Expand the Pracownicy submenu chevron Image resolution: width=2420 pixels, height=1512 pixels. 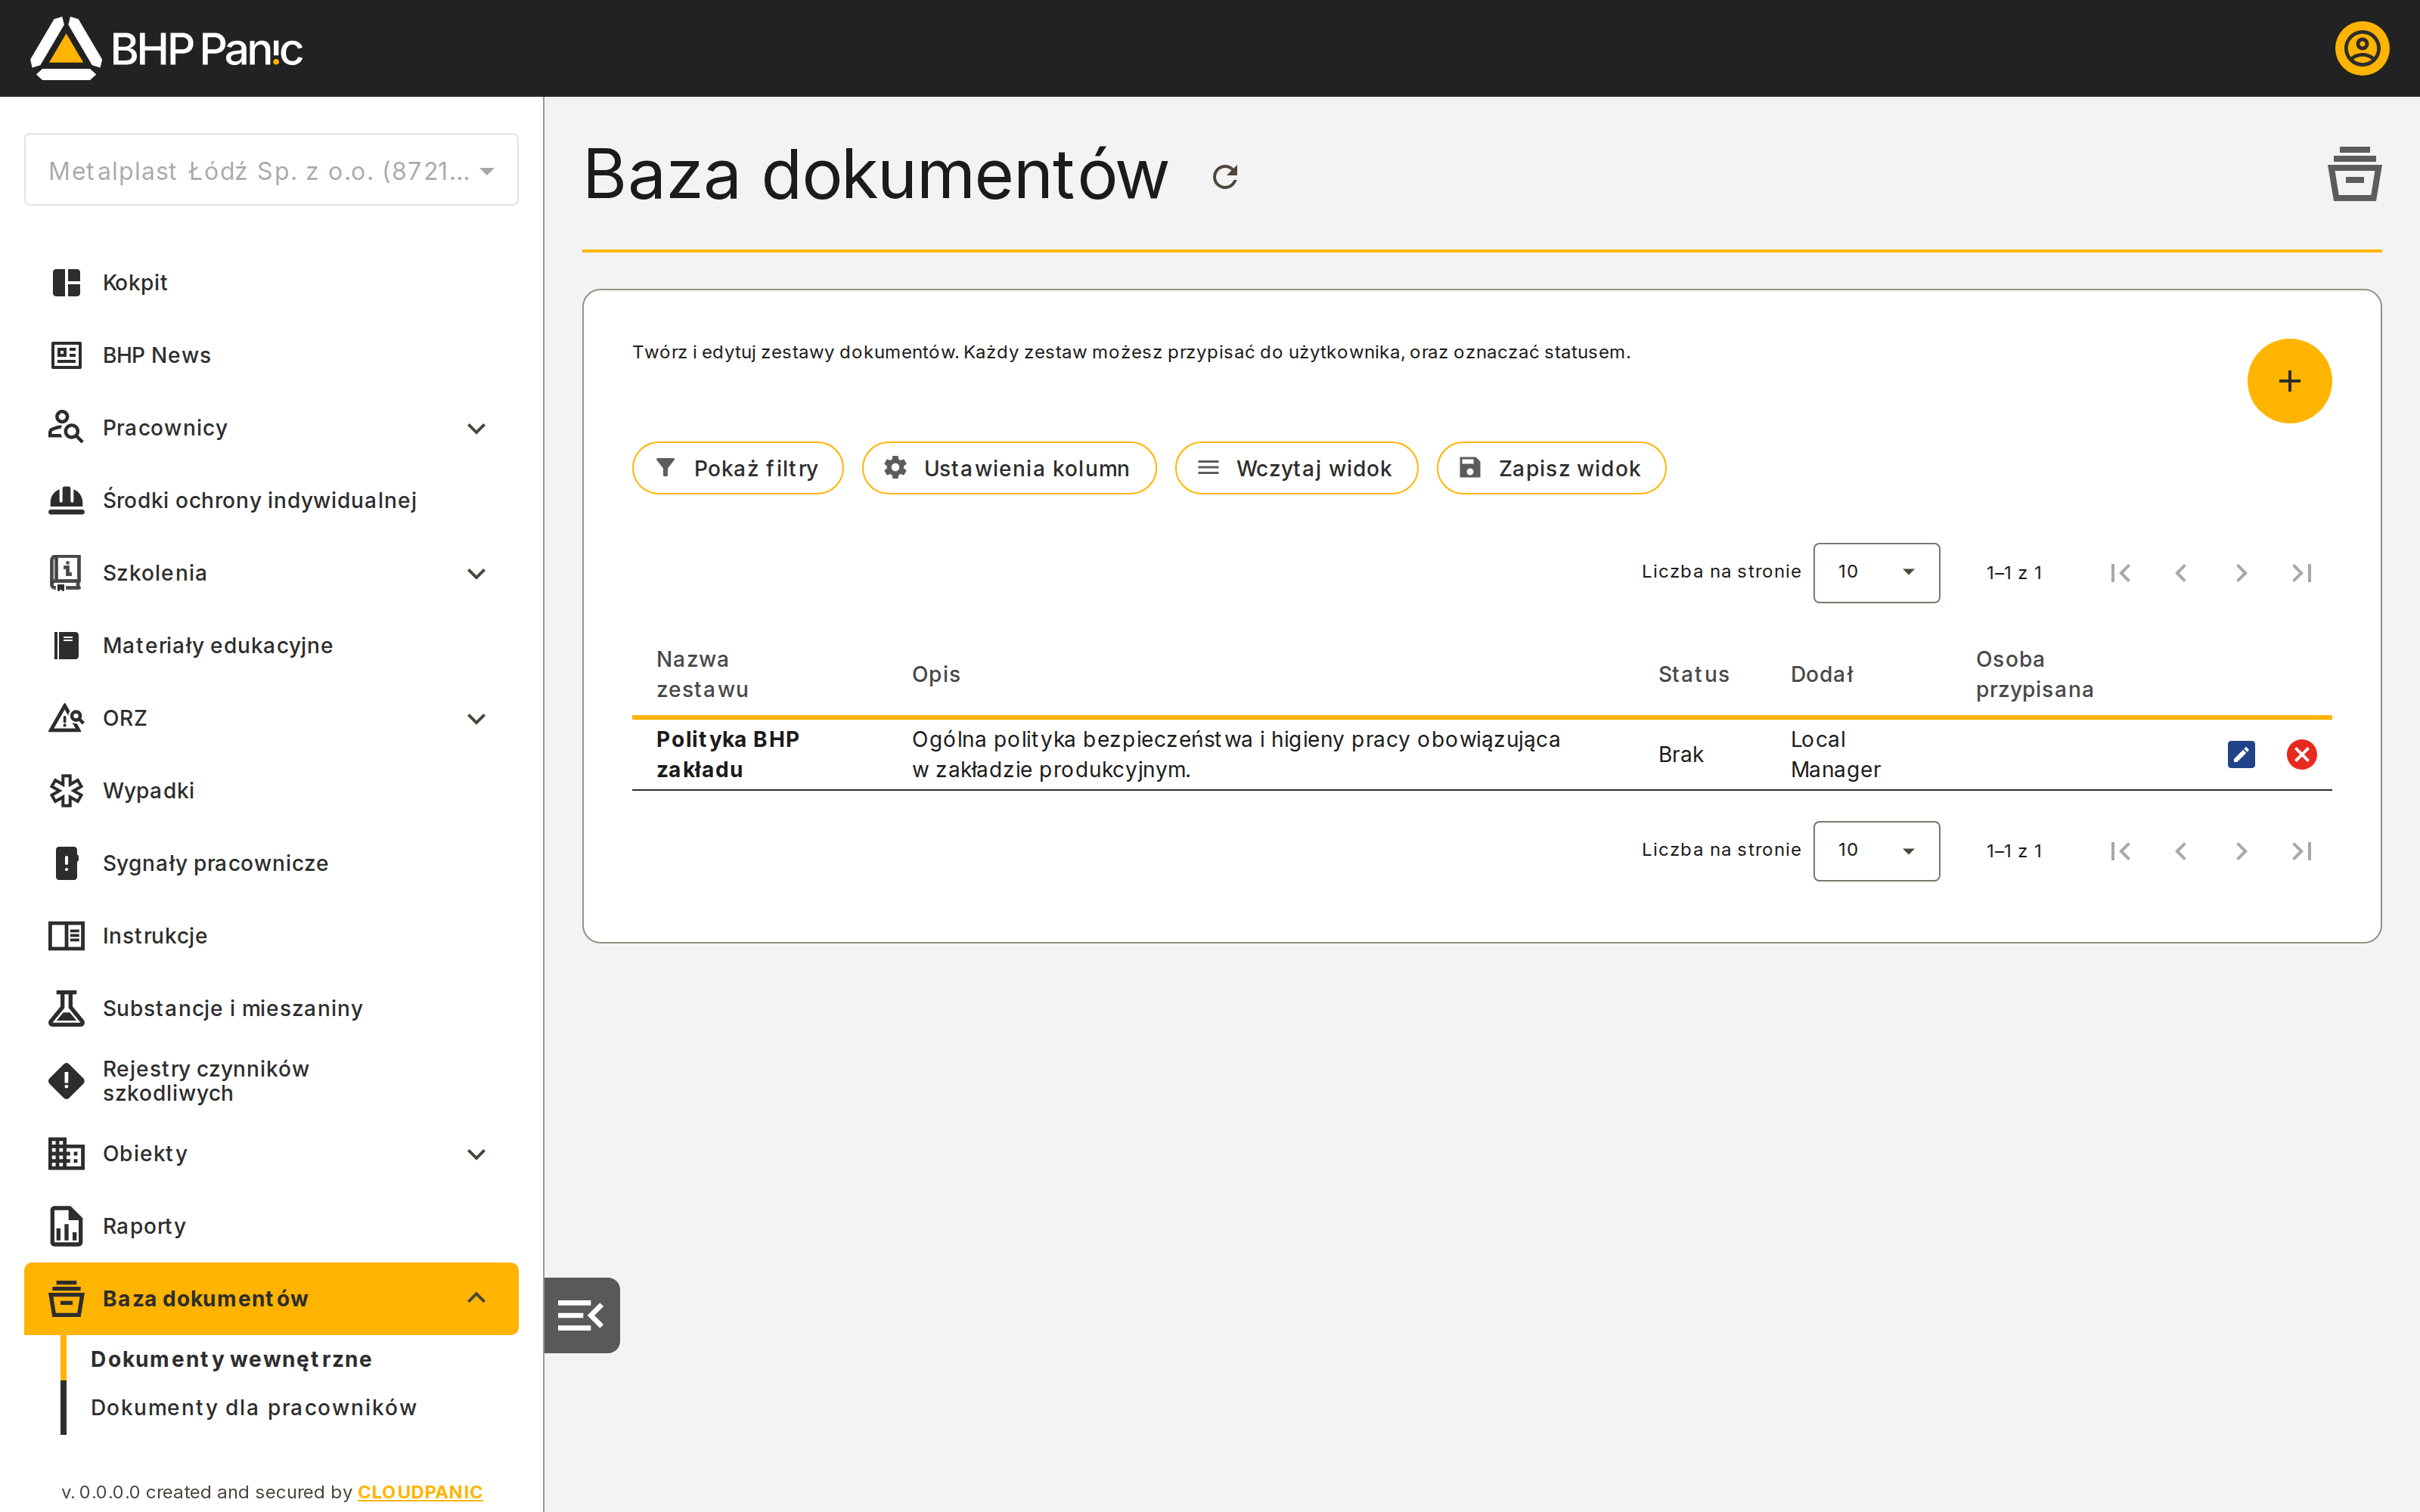pyautogui.click(x=477, y=428)
